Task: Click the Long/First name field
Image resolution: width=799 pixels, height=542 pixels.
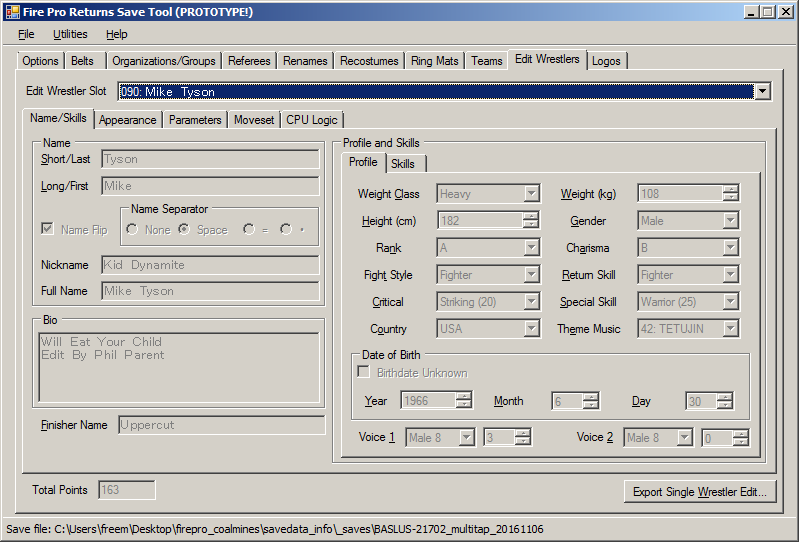Action: click(x=210, y=186)
